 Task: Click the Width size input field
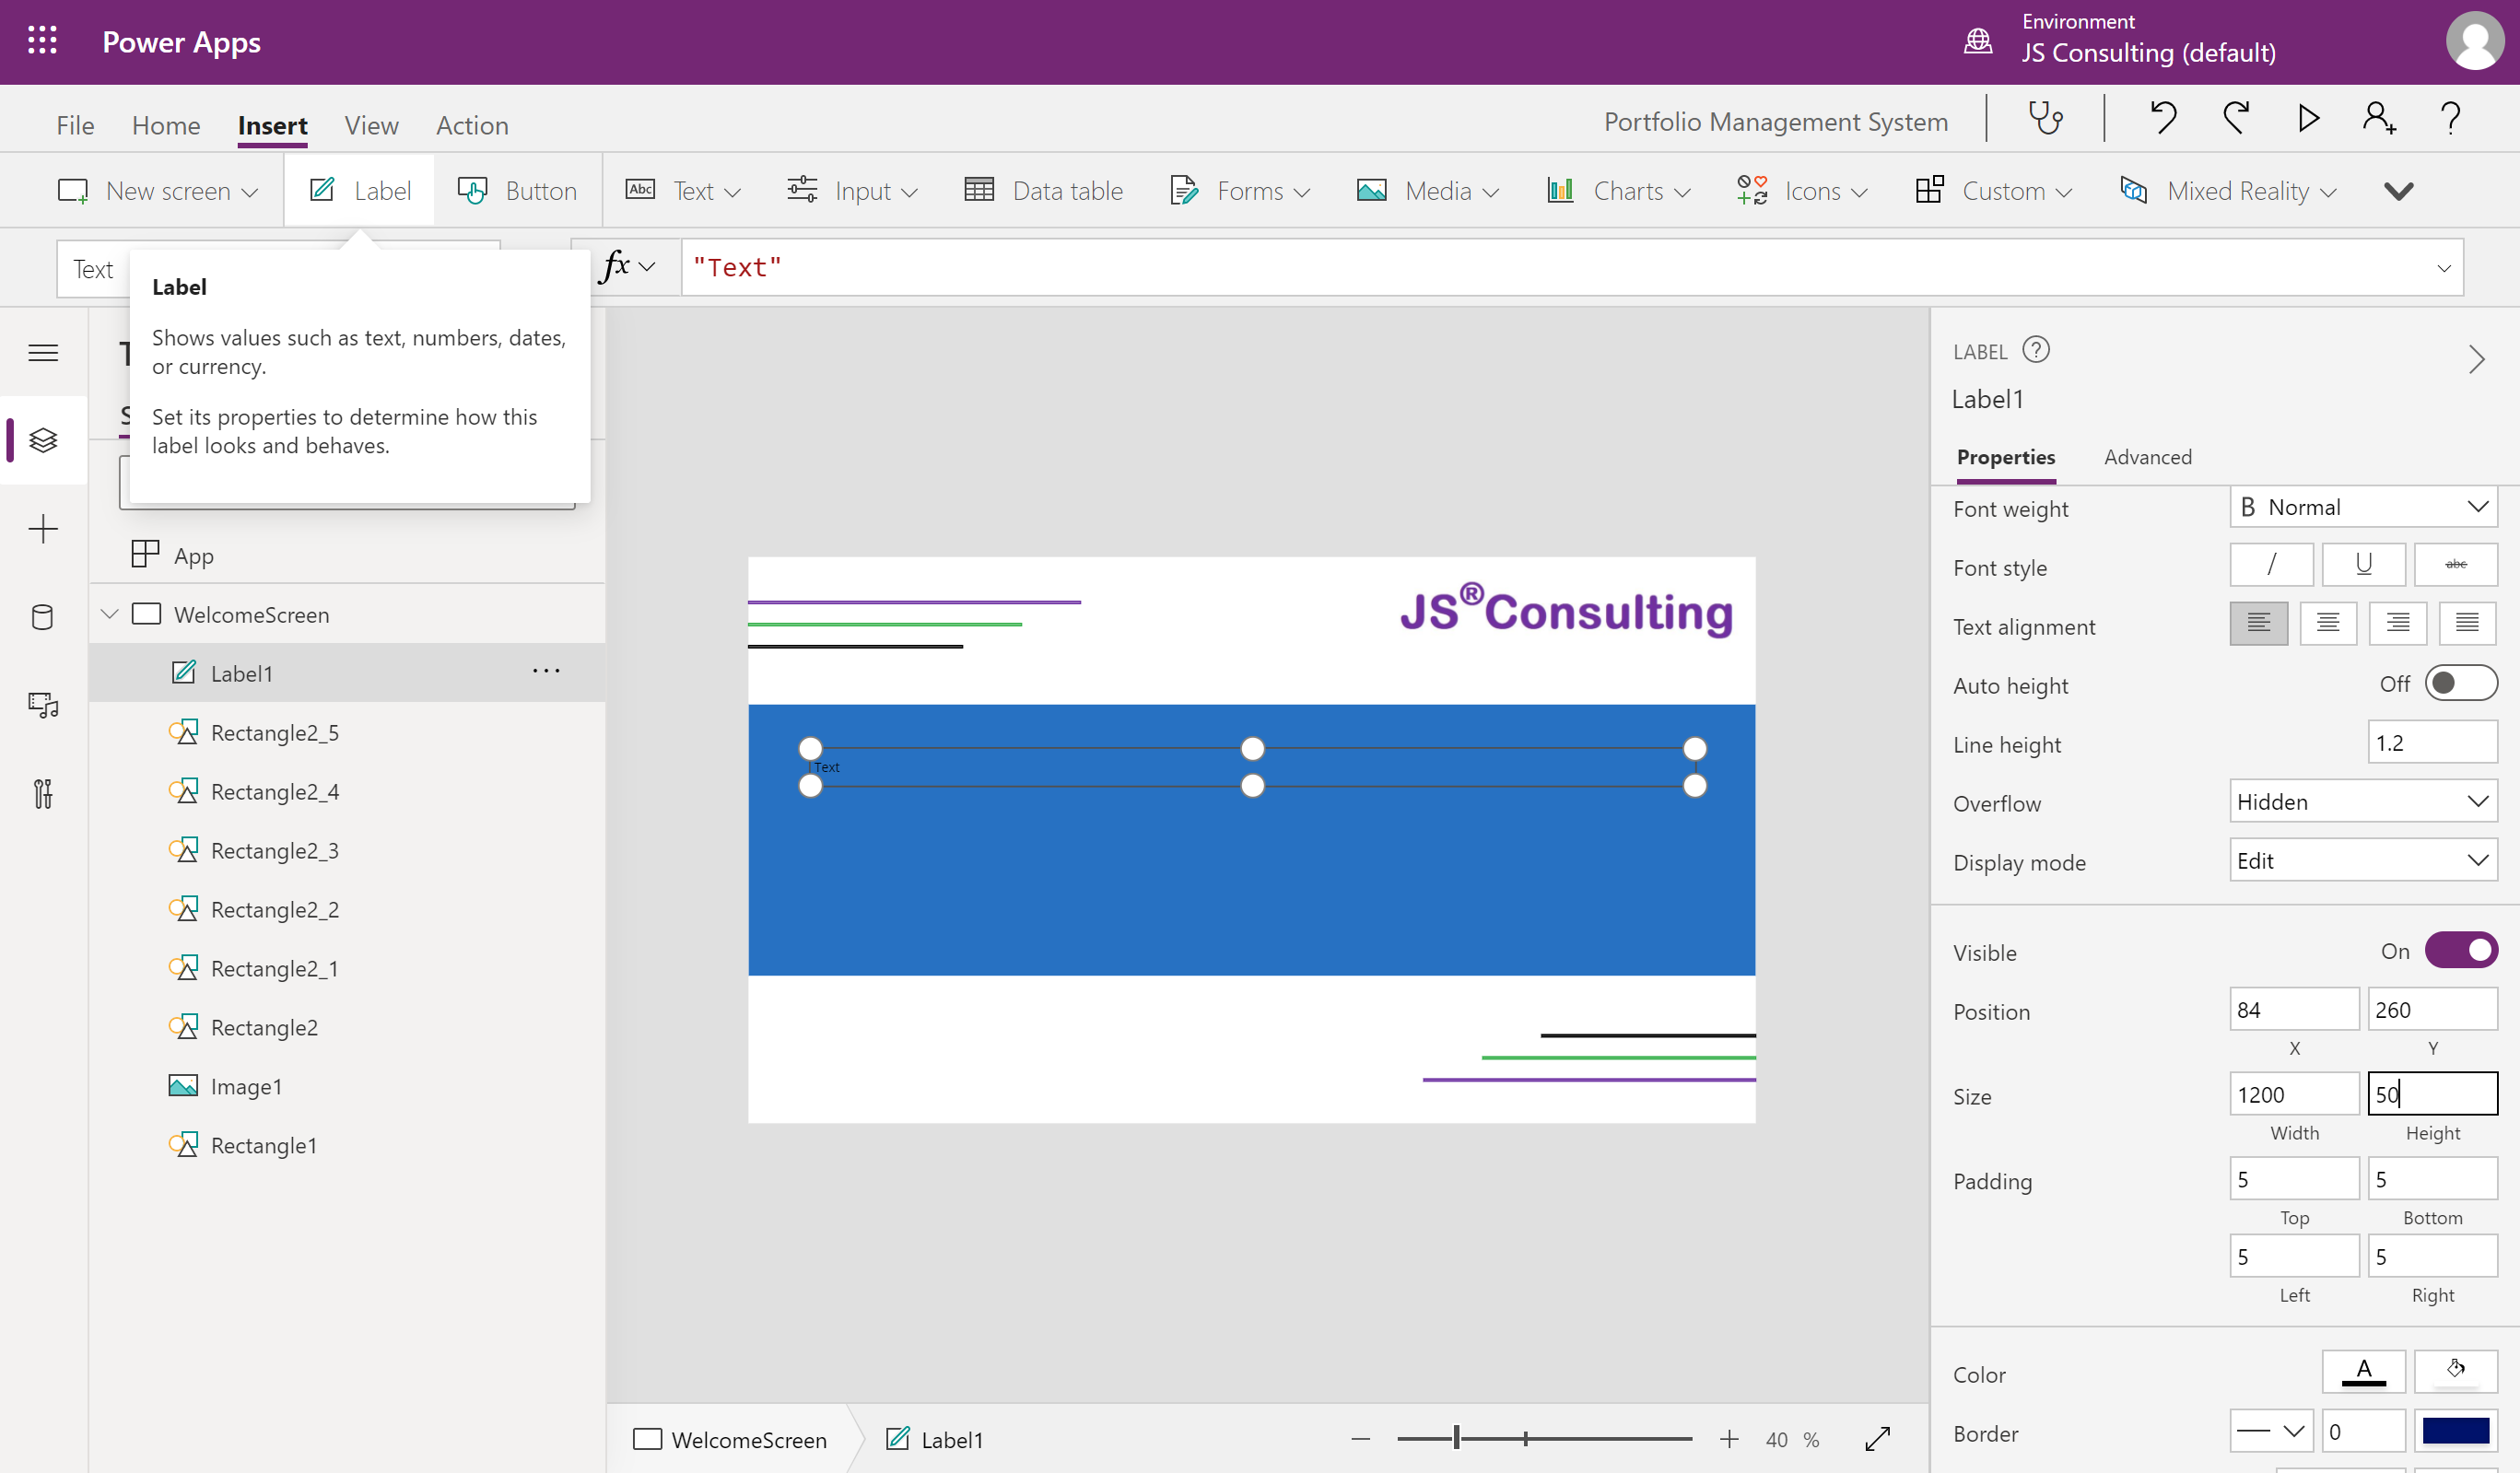(x=2293, y=1094)
